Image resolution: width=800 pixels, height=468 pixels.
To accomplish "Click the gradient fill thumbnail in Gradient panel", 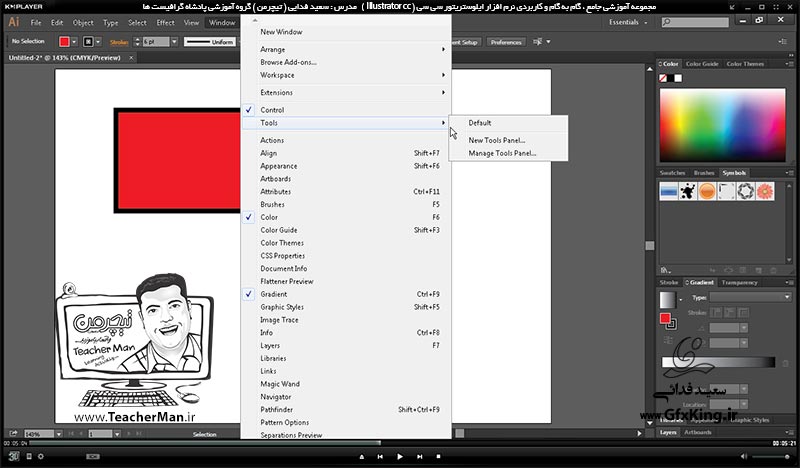I will tap(667, 300).
